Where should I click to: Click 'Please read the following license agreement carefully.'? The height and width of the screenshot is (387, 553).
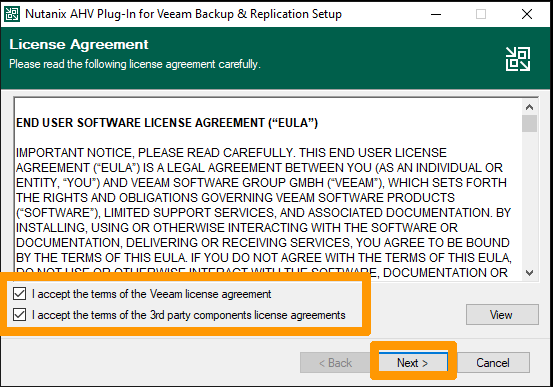135,64
